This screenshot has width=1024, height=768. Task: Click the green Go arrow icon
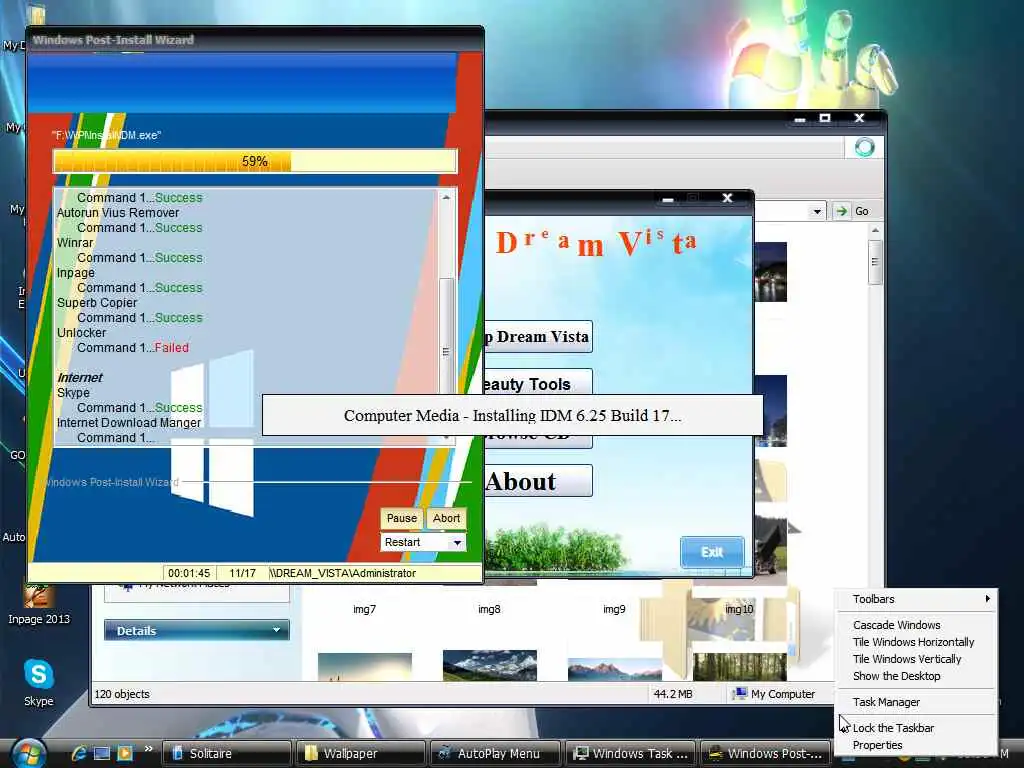(x=842, y=211)
